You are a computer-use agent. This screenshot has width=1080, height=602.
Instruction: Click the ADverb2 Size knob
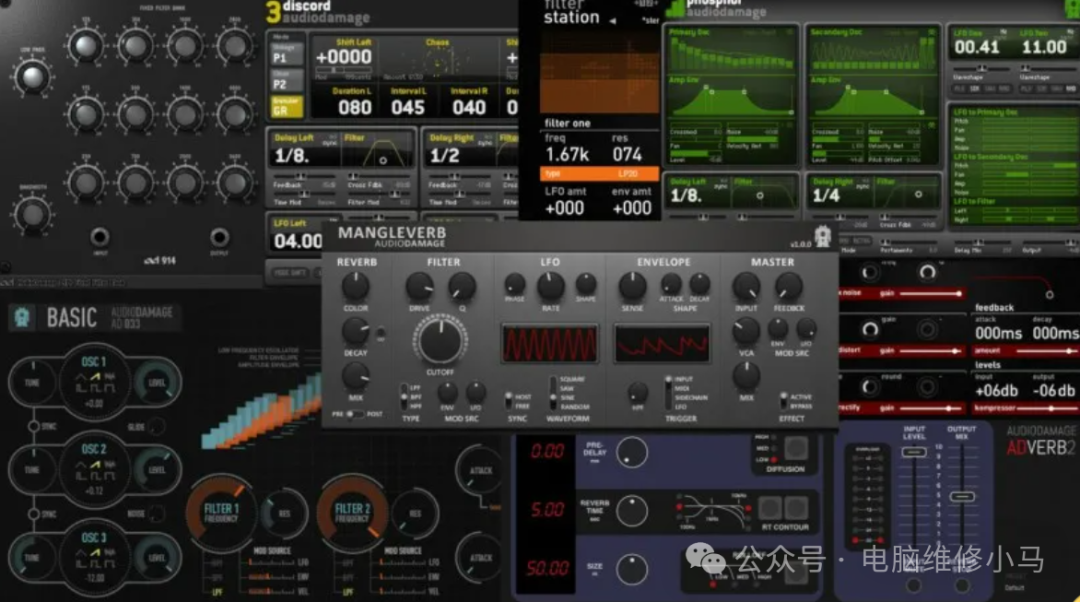(x=632, y=570)
